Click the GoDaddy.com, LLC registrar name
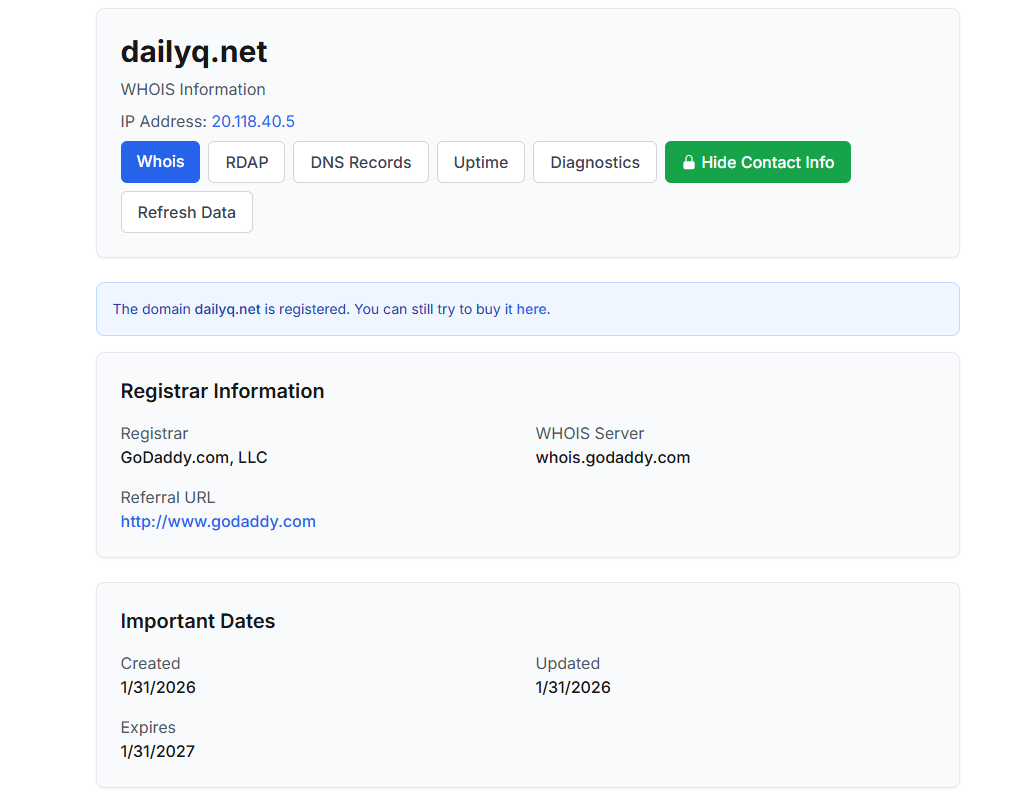 click(x=194, y=457)
